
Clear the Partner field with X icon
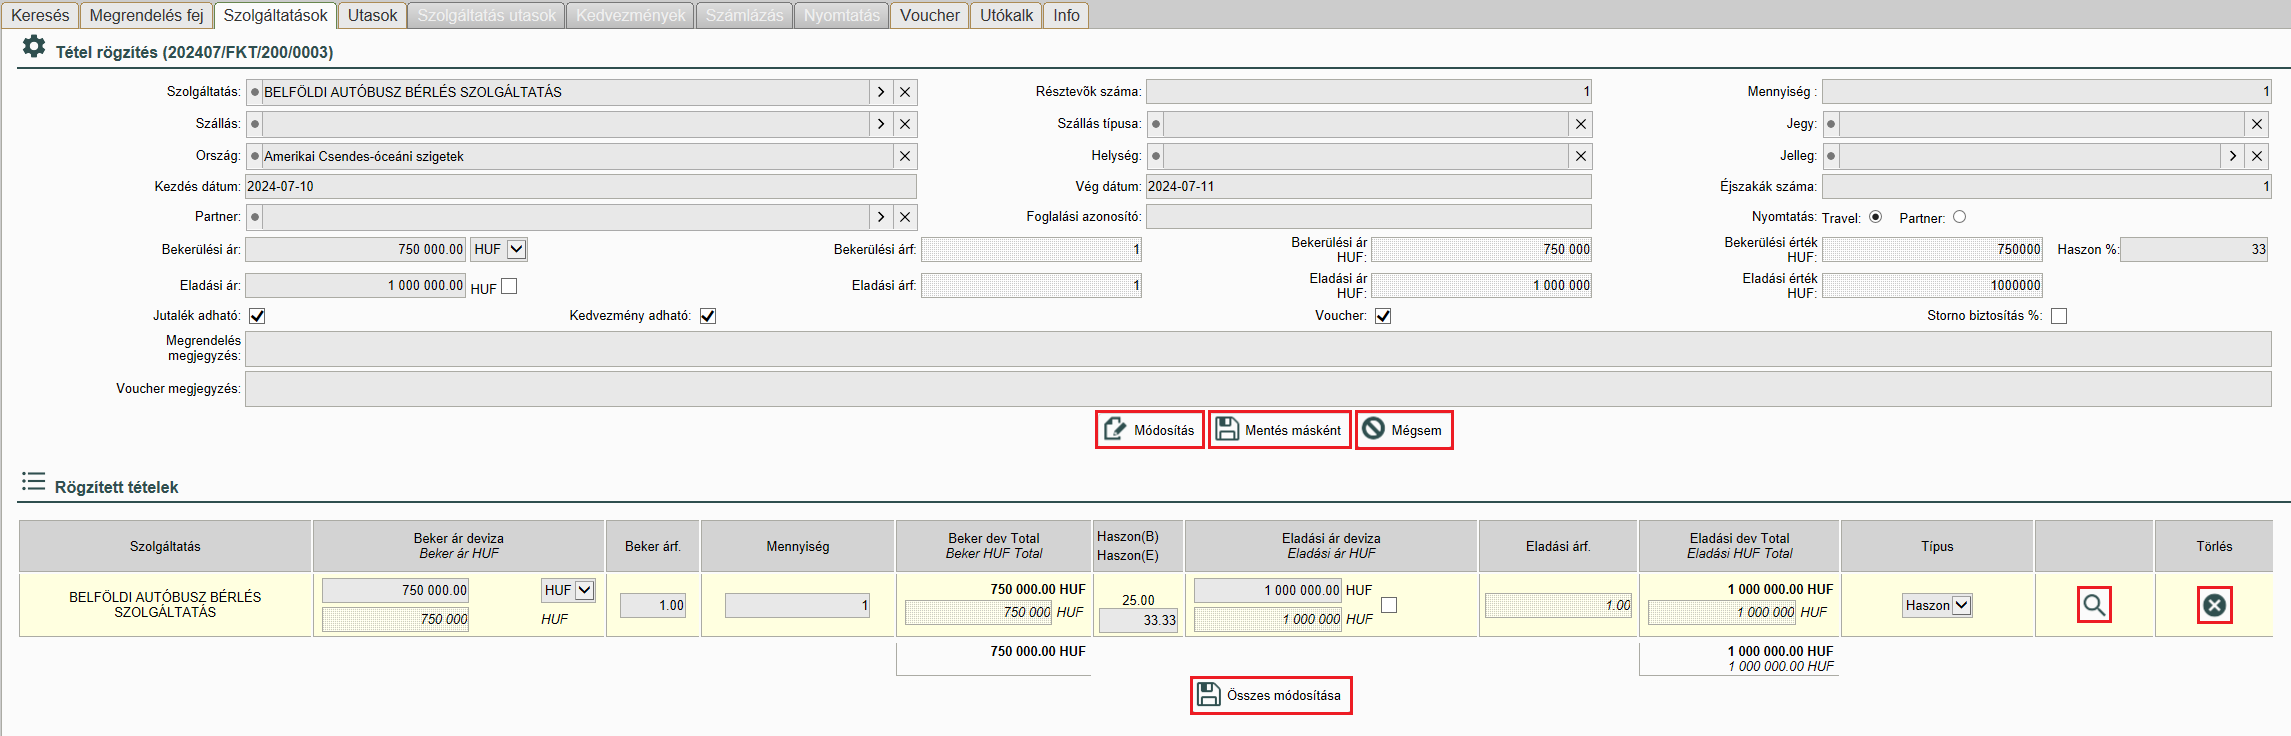click(x=905, y=217)
